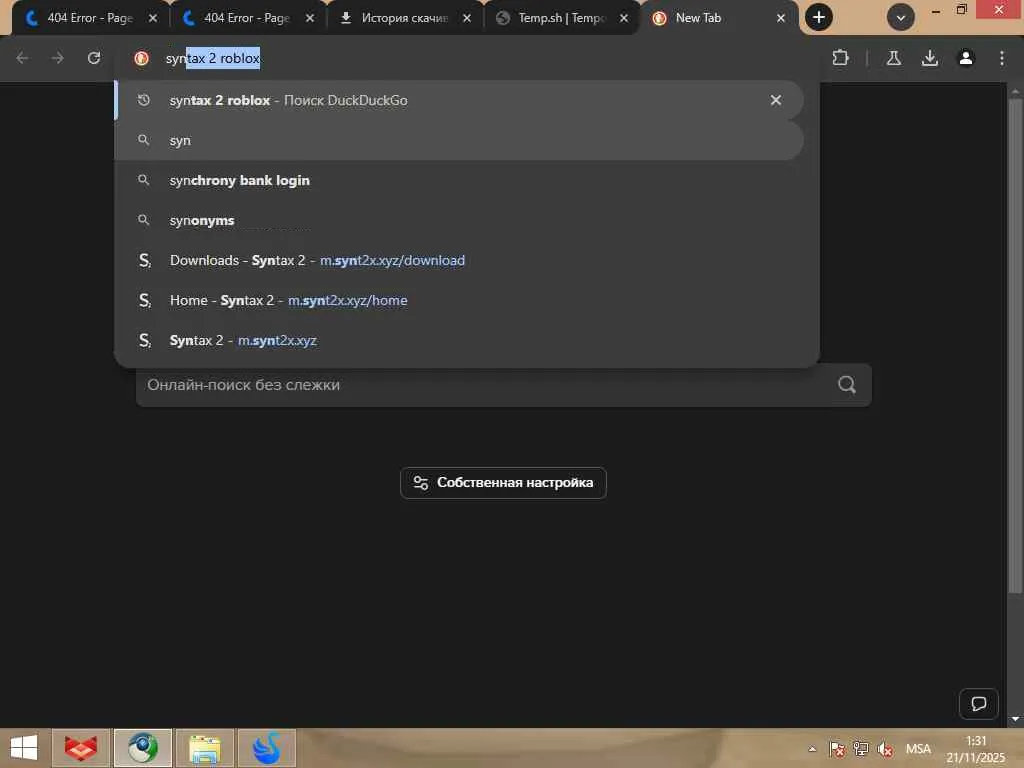Open the red fox taskbar app
The width and height of the screenshot is (1024, 768).
click(x=81, y=748)
